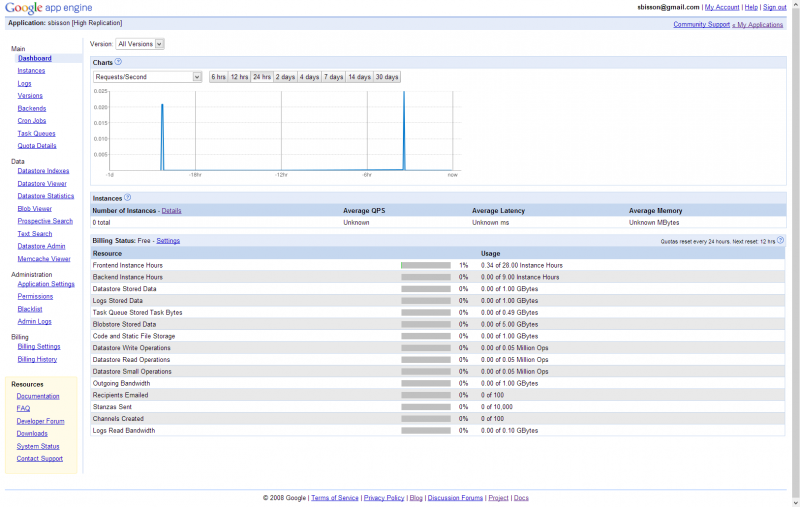Screen dimensions: 800x507
Task: Click the Google app engine logo
Action: 49,8
